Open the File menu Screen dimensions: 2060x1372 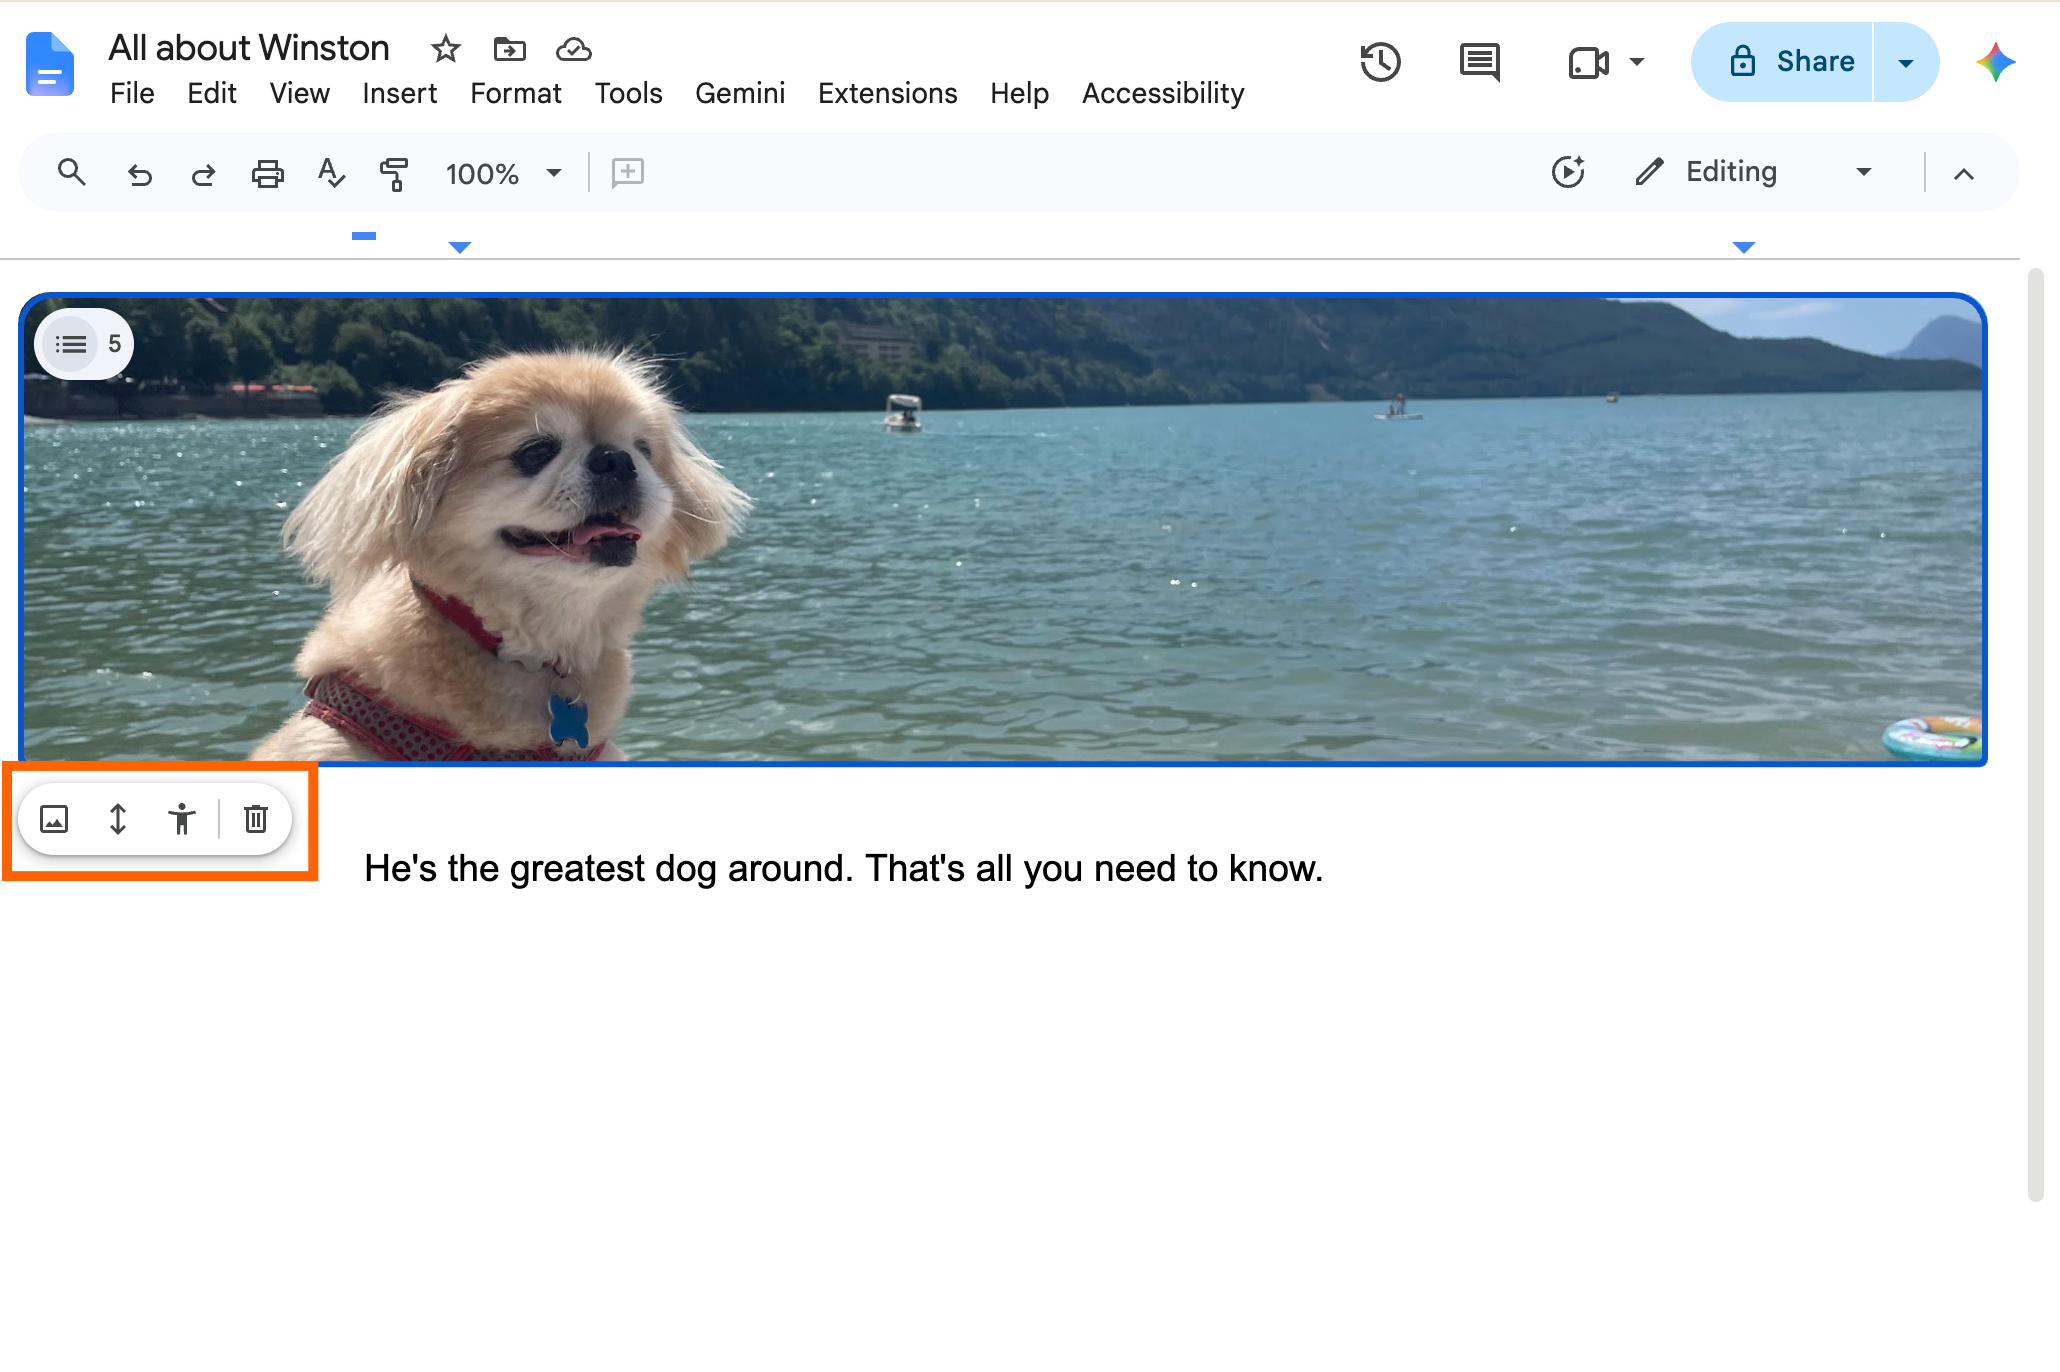132,93
